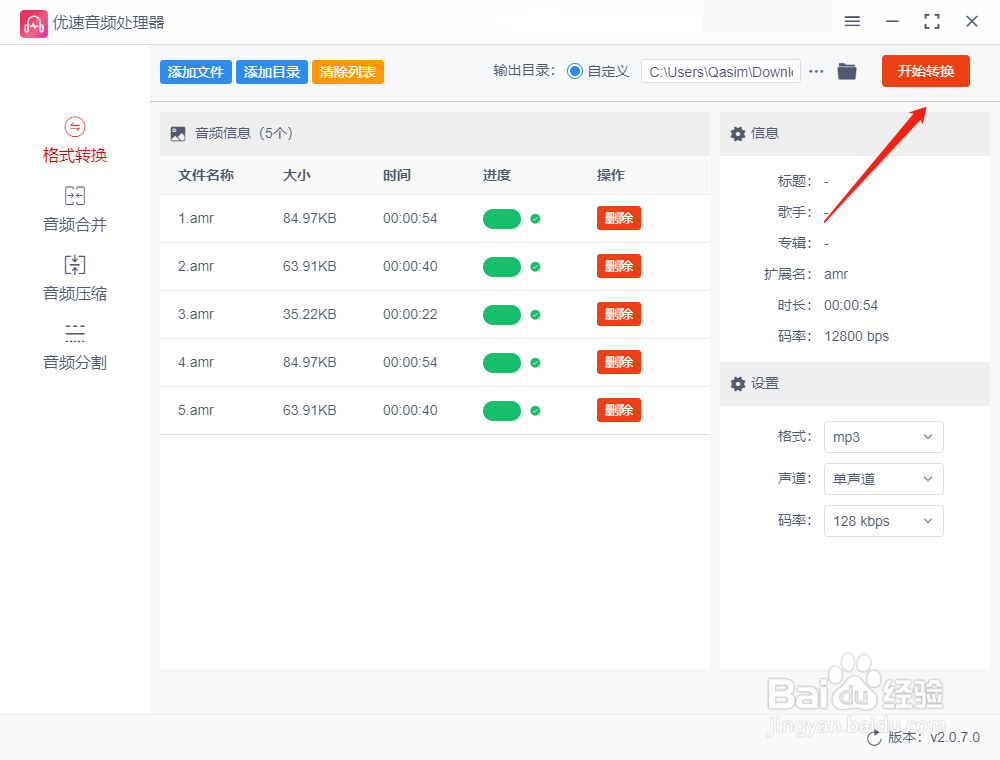Click the output directory path field
This screenshot has height=760, width=1000.
click(720, 71)
